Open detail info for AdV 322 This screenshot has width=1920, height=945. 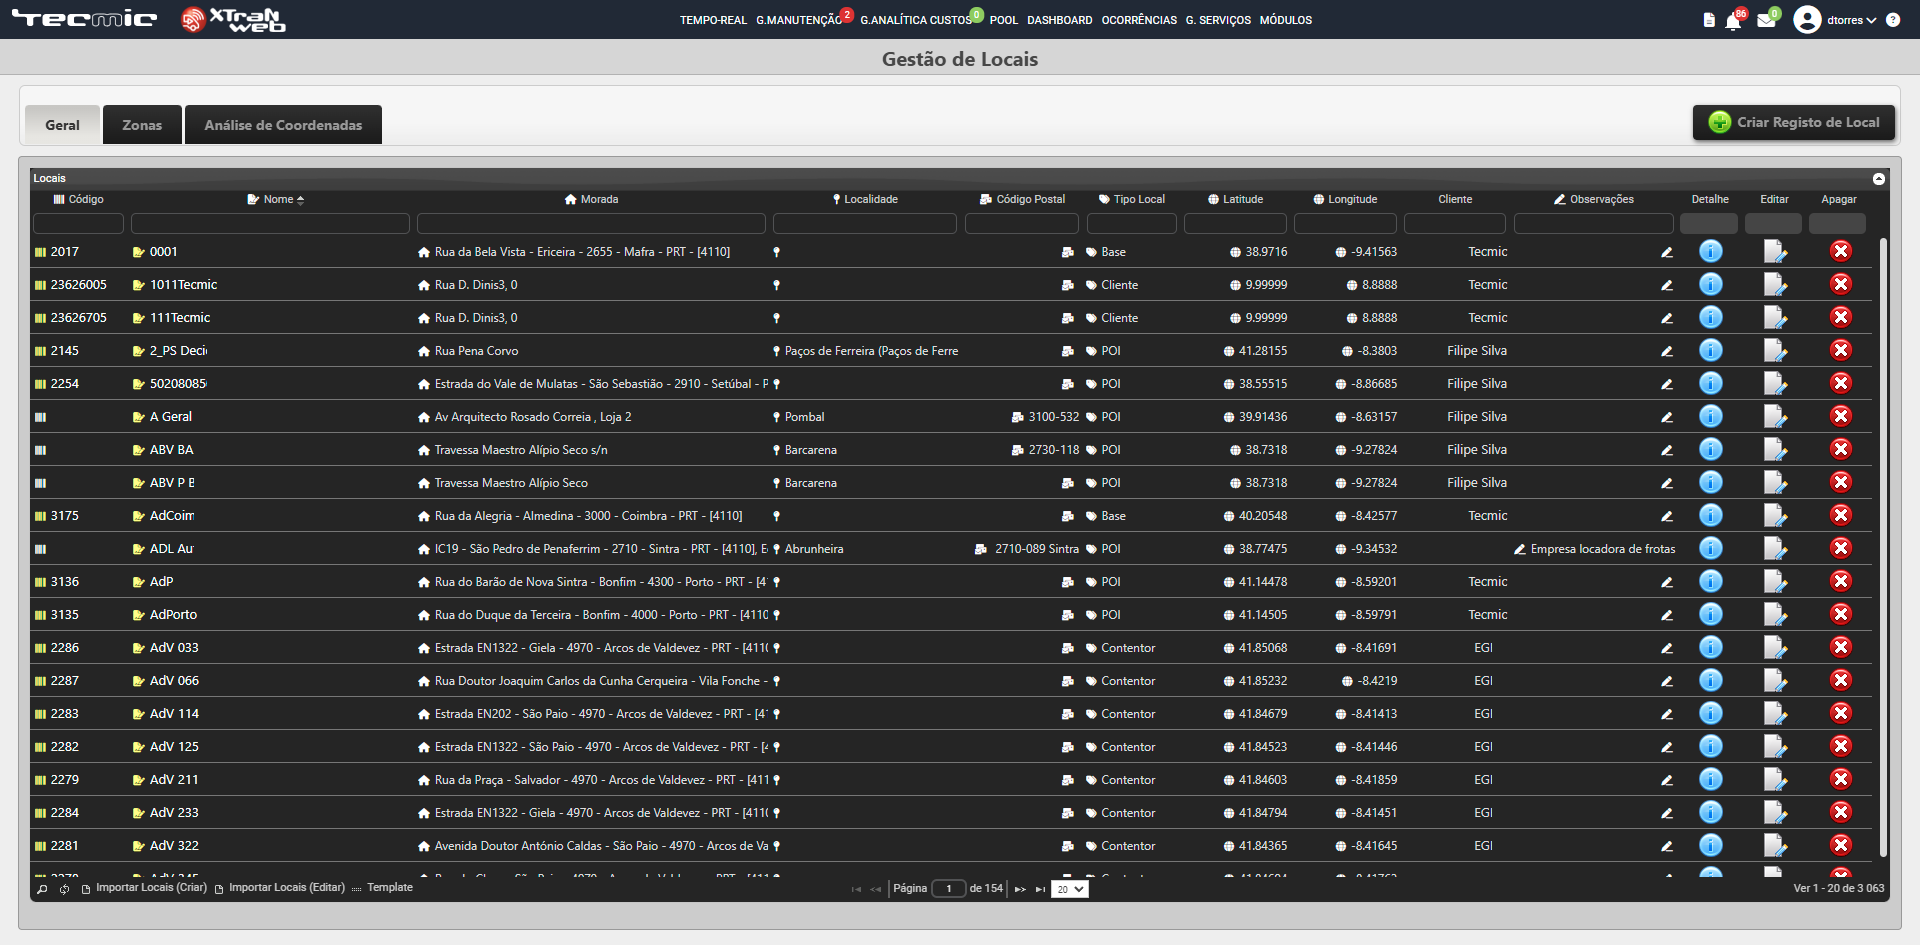(1711, 845)
